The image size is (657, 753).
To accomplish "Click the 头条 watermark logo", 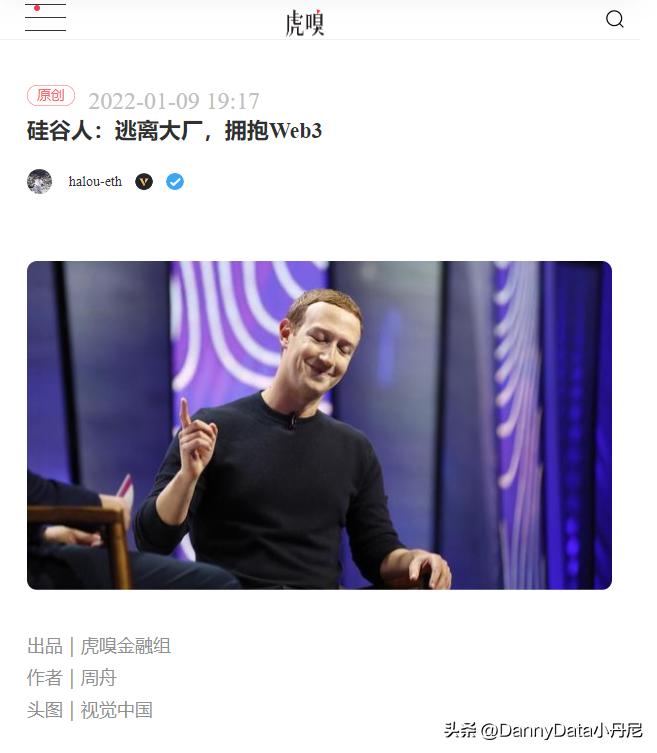I will (x=460, y=730).
